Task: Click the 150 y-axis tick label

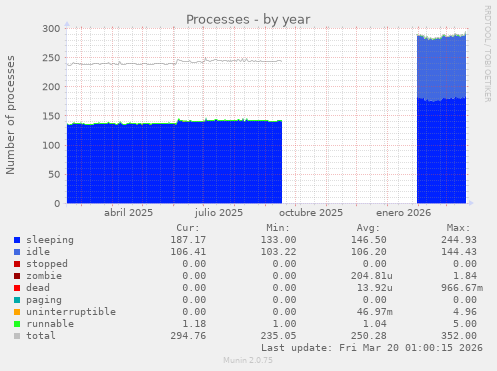Action: (51, 116)
